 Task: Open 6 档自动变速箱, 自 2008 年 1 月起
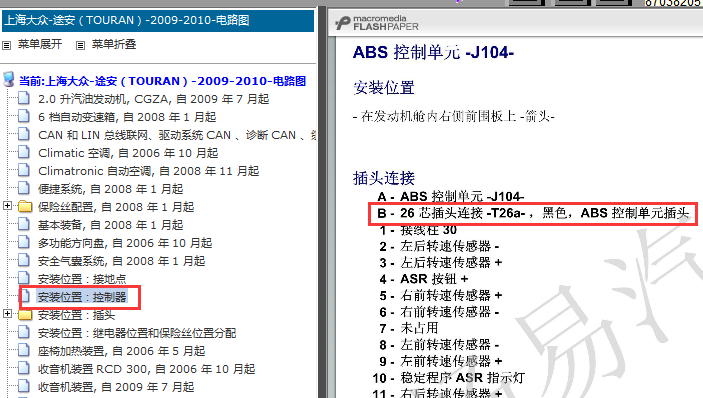[x=127, y=117]
